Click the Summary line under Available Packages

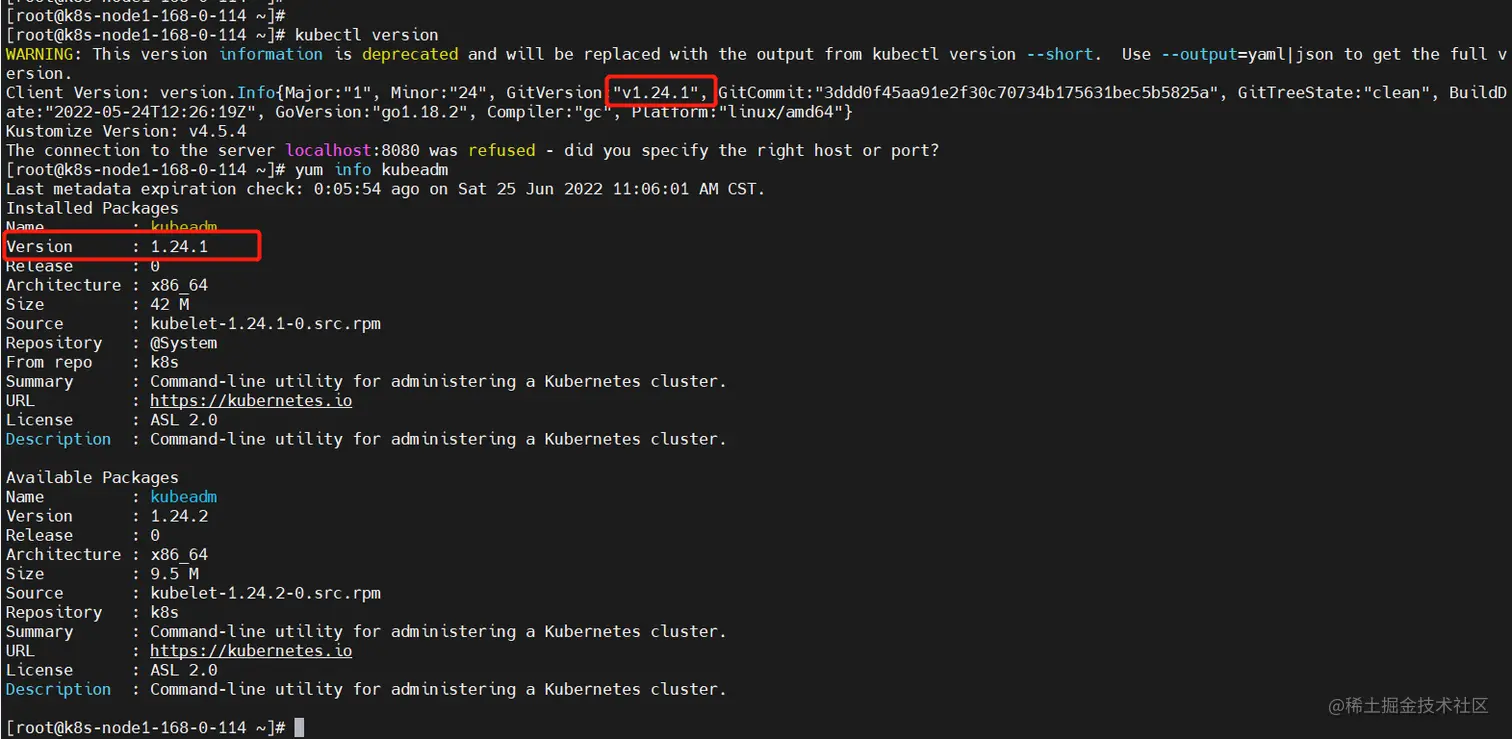[366, 631]
